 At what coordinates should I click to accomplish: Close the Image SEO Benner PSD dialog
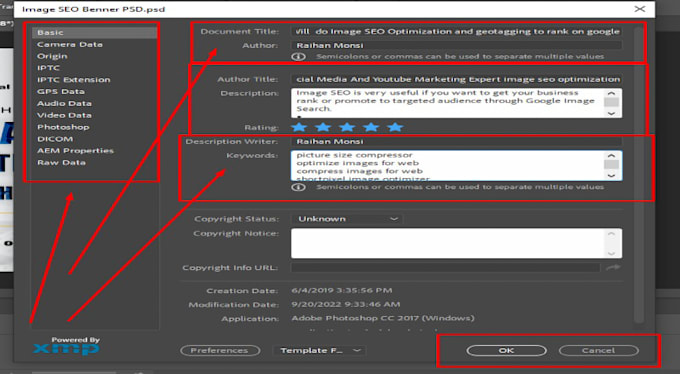coord(640,9)
